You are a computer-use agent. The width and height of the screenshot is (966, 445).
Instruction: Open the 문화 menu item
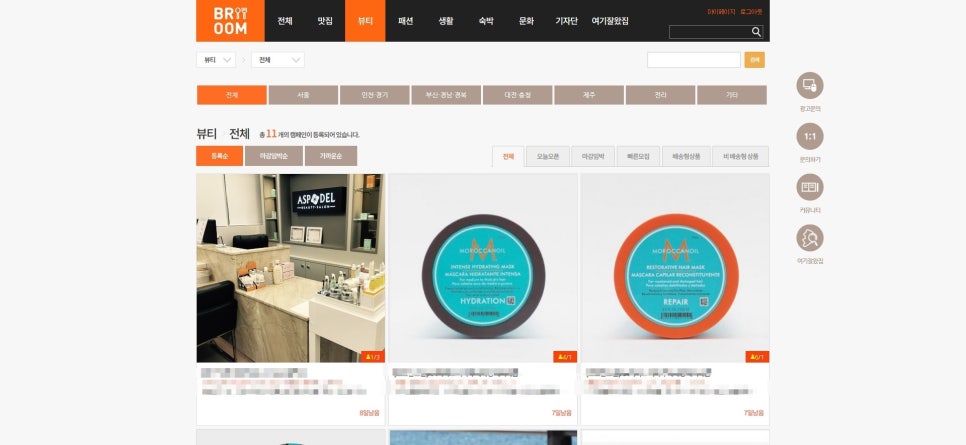click(526, 21)
